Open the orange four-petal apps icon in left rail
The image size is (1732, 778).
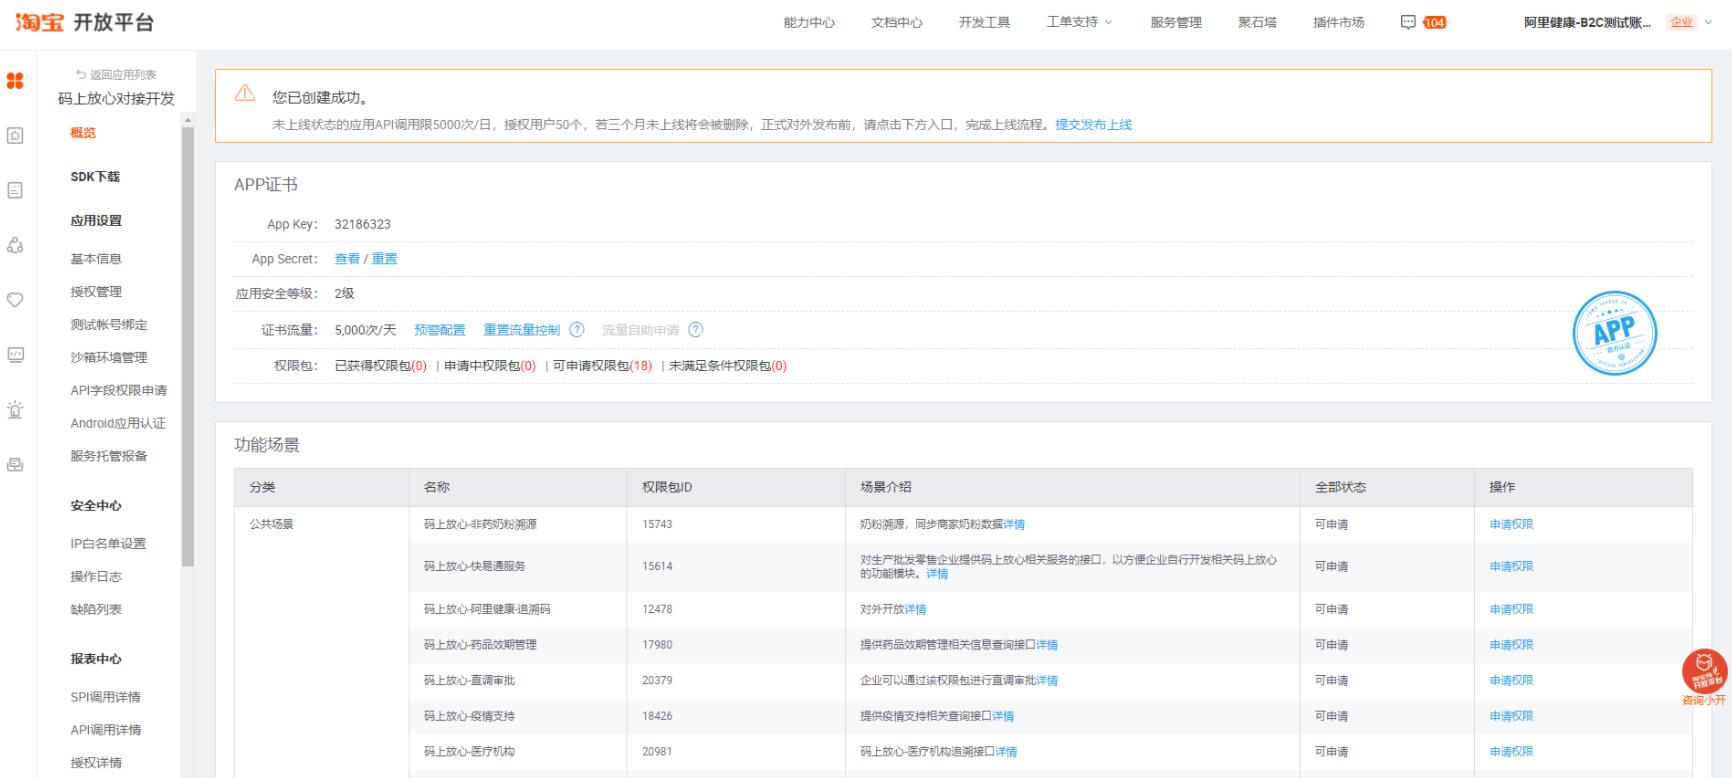point(15,81)
